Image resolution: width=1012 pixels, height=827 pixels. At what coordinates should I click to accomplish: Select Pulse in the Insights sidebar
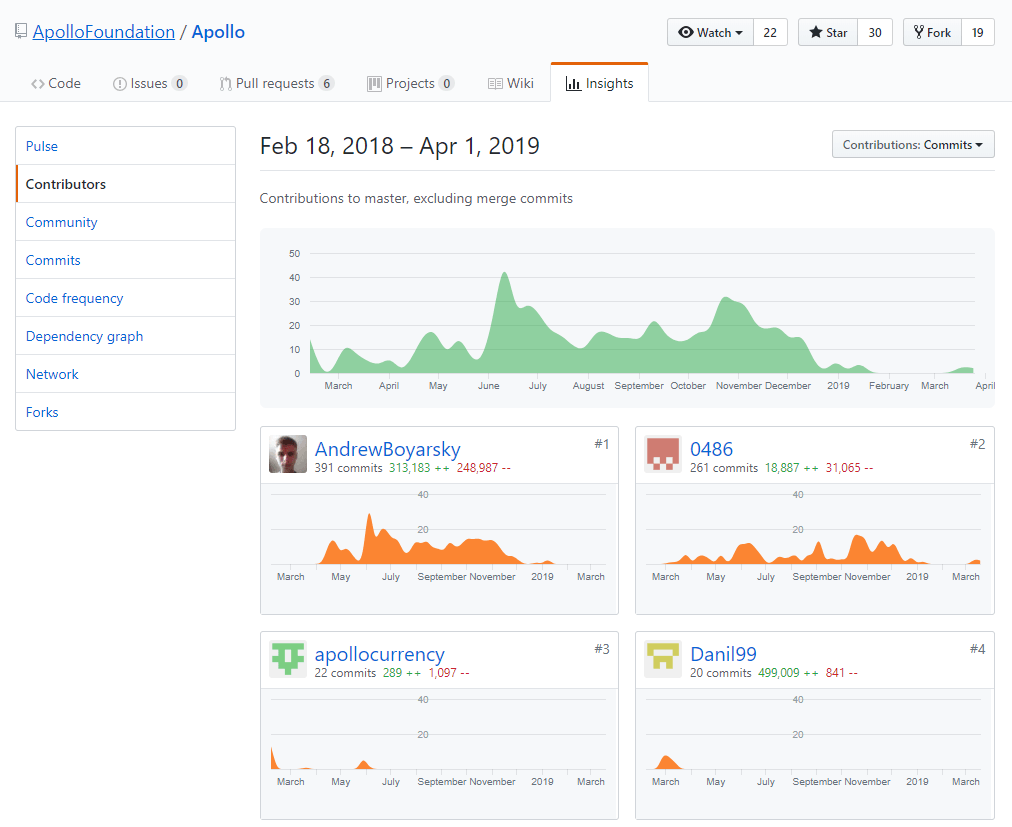point(42,146)
